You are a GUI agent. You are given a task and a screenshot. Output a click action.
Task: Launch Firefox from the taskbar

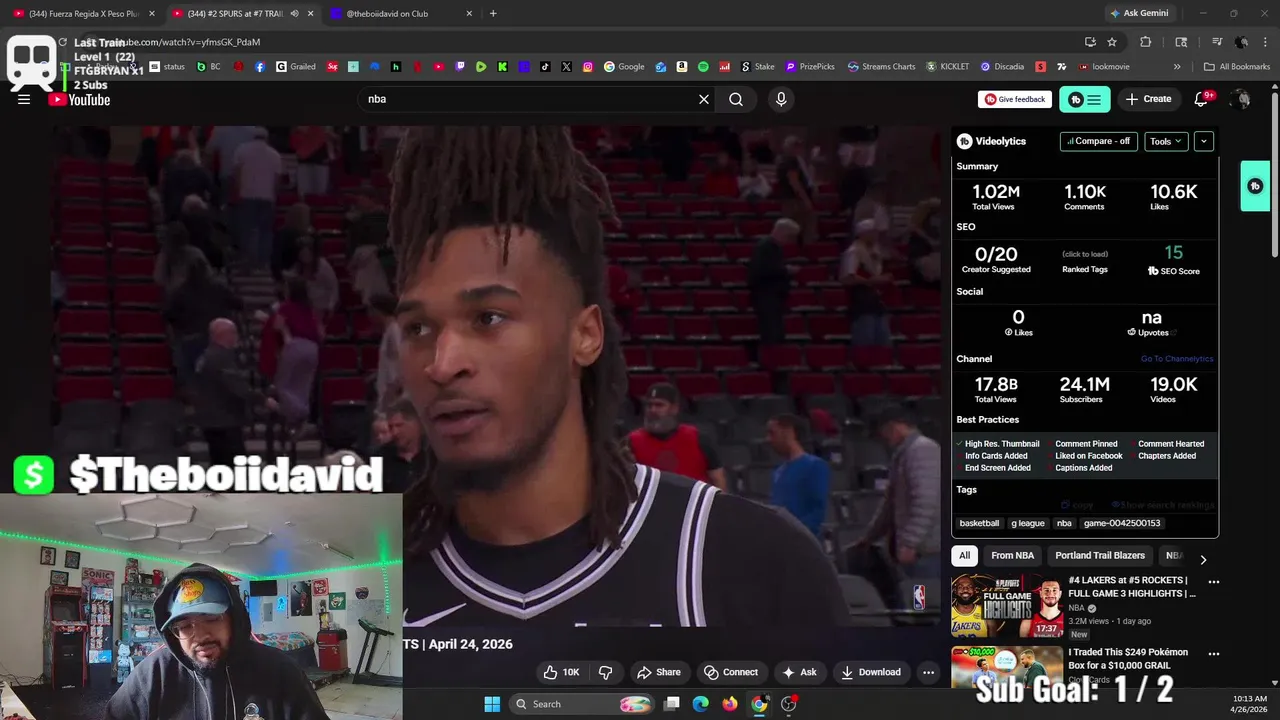[x=730, y=704]
